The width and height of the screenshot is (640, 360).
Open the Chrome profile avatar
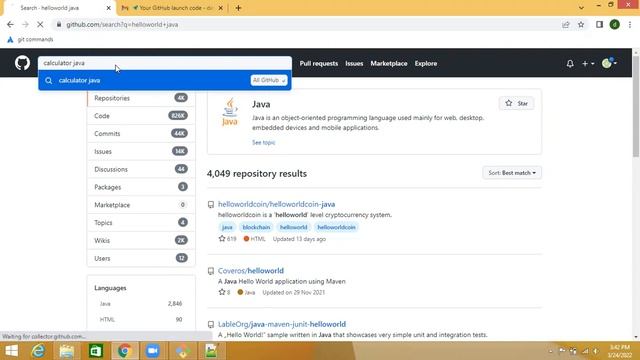pos(615,24)
